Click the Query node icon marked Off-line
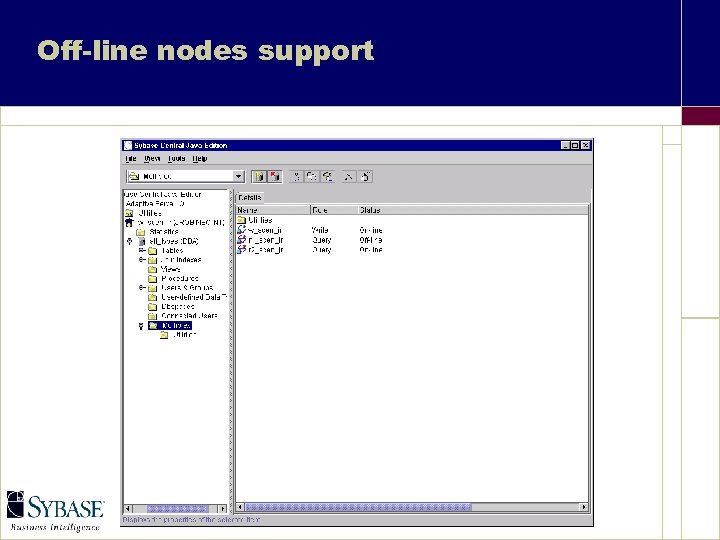The height and width of the screenshot is (540, 720). [x=242, y=240]
